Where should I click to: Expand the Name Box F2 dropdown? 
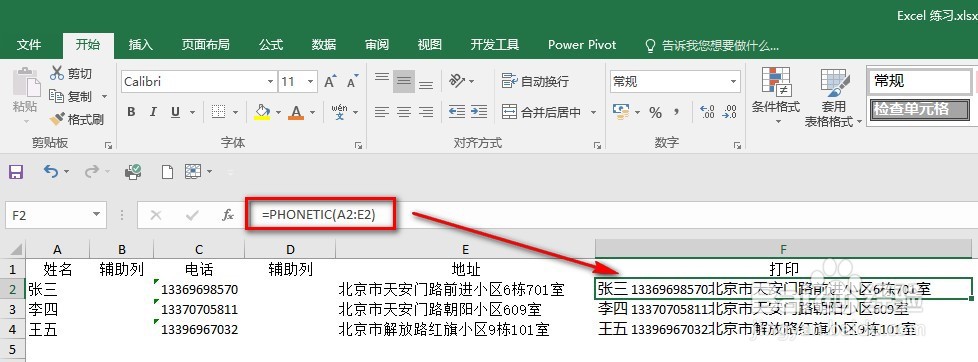(97, 215)
